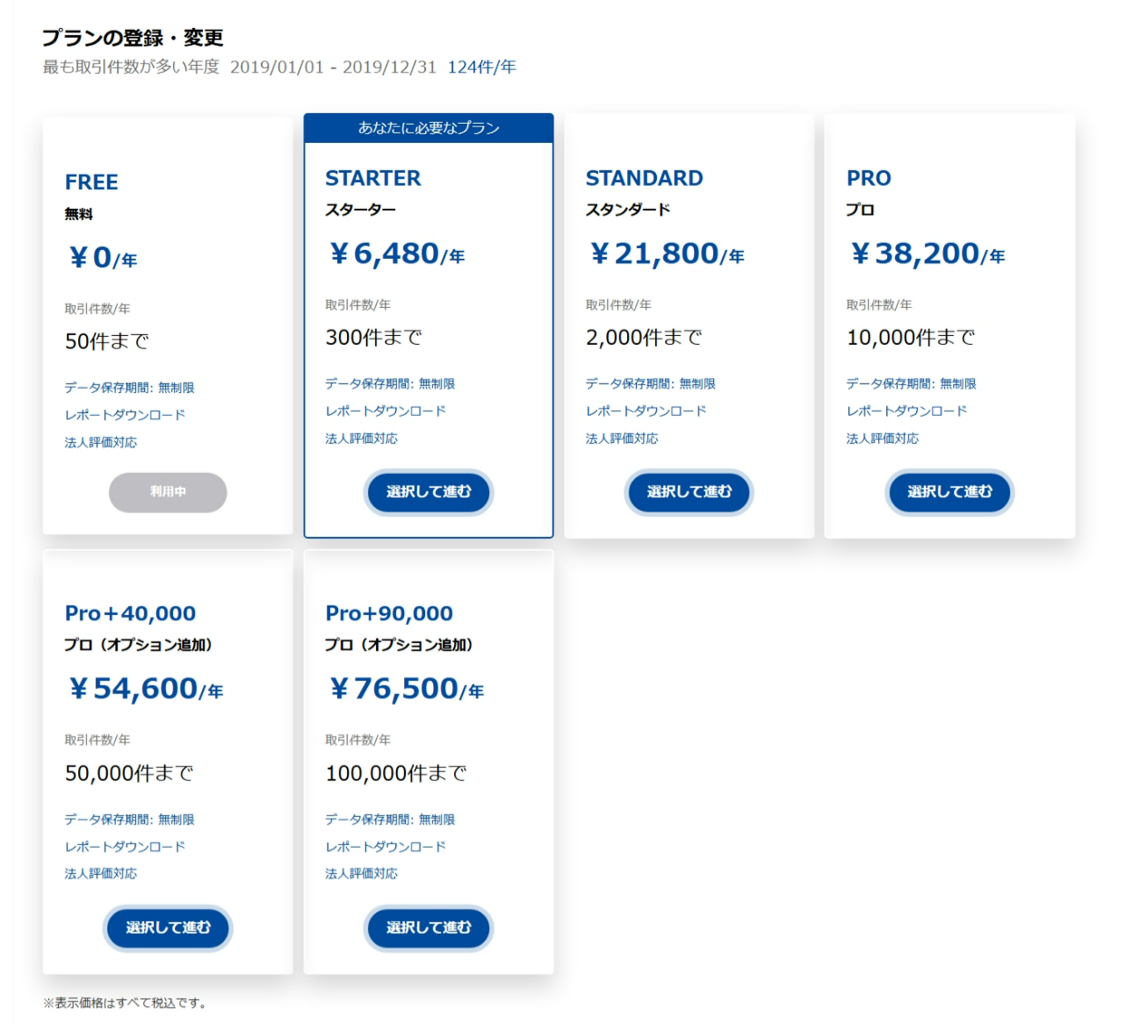The height and width of the screenshot is (1031, 1136).
Task: Click the Pro+90,000 plan heading
Action: coord(389,614)
